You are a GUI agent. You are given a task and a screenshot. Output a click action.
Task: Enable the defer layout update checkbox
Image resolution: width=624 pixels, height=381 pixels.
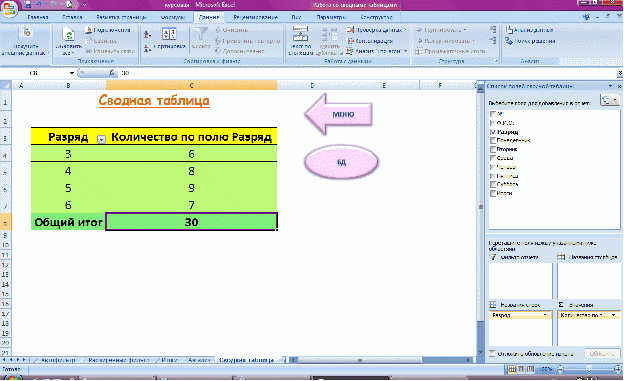coord(492,353)
